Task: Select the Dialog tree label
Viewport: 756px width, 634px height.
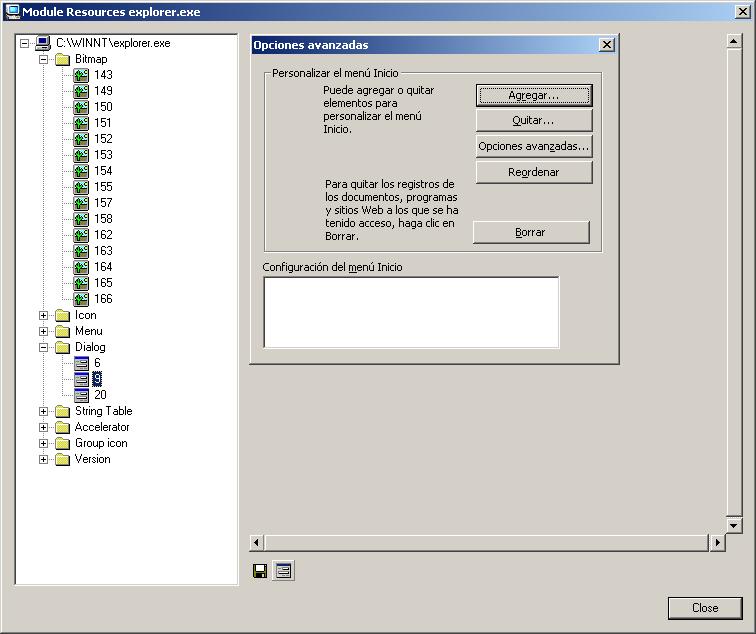Action: (90, 347)
